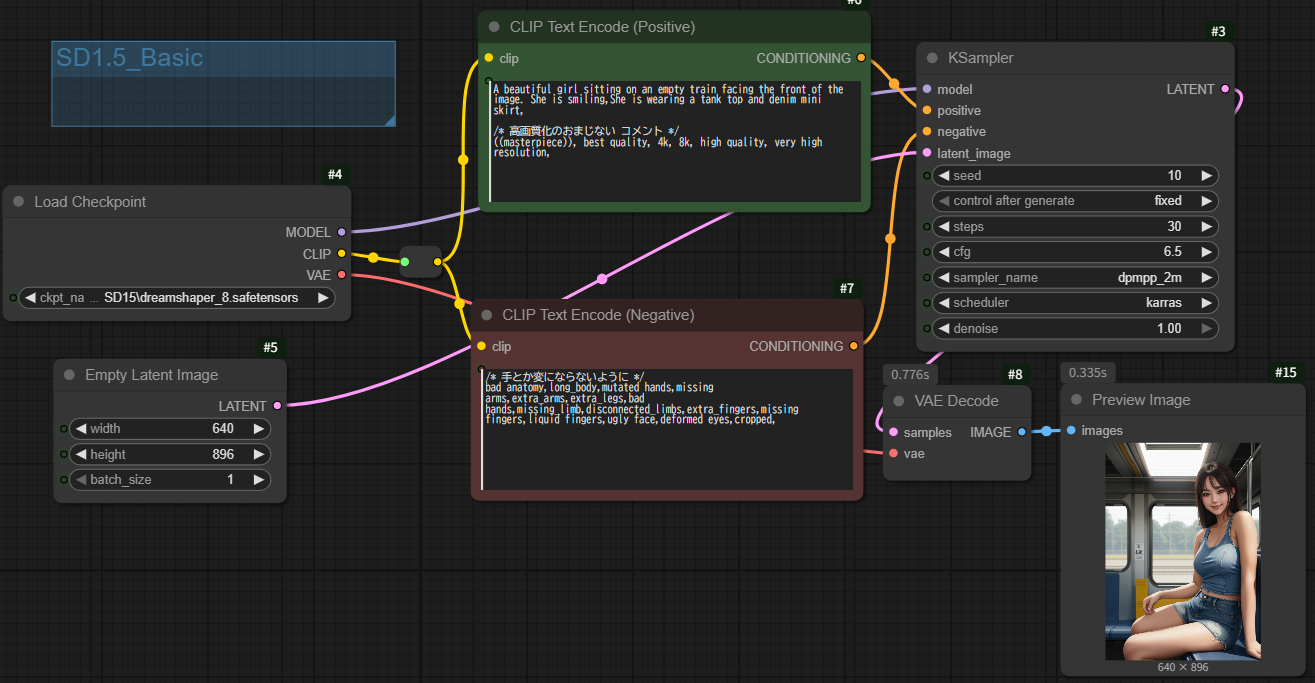Click the MODEL output socket on Load Checkpoint

tap(341, 232)
